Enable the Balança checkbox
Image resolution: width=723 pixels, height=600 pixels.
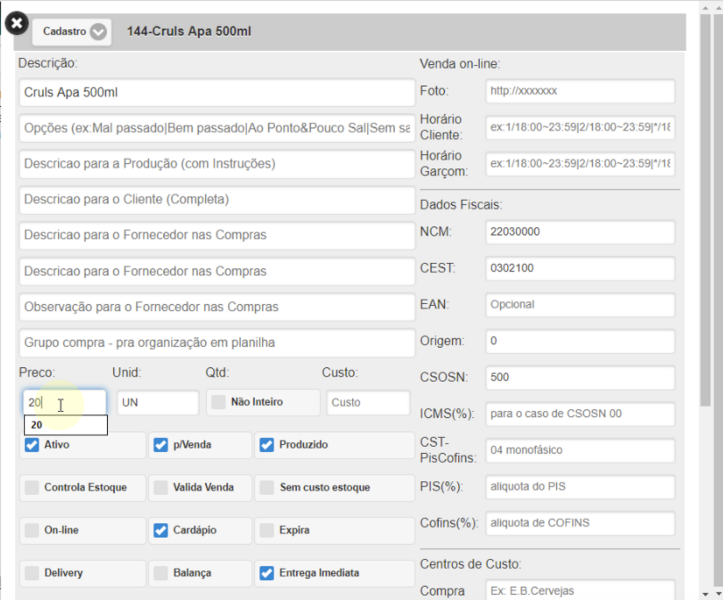point(160,573)
